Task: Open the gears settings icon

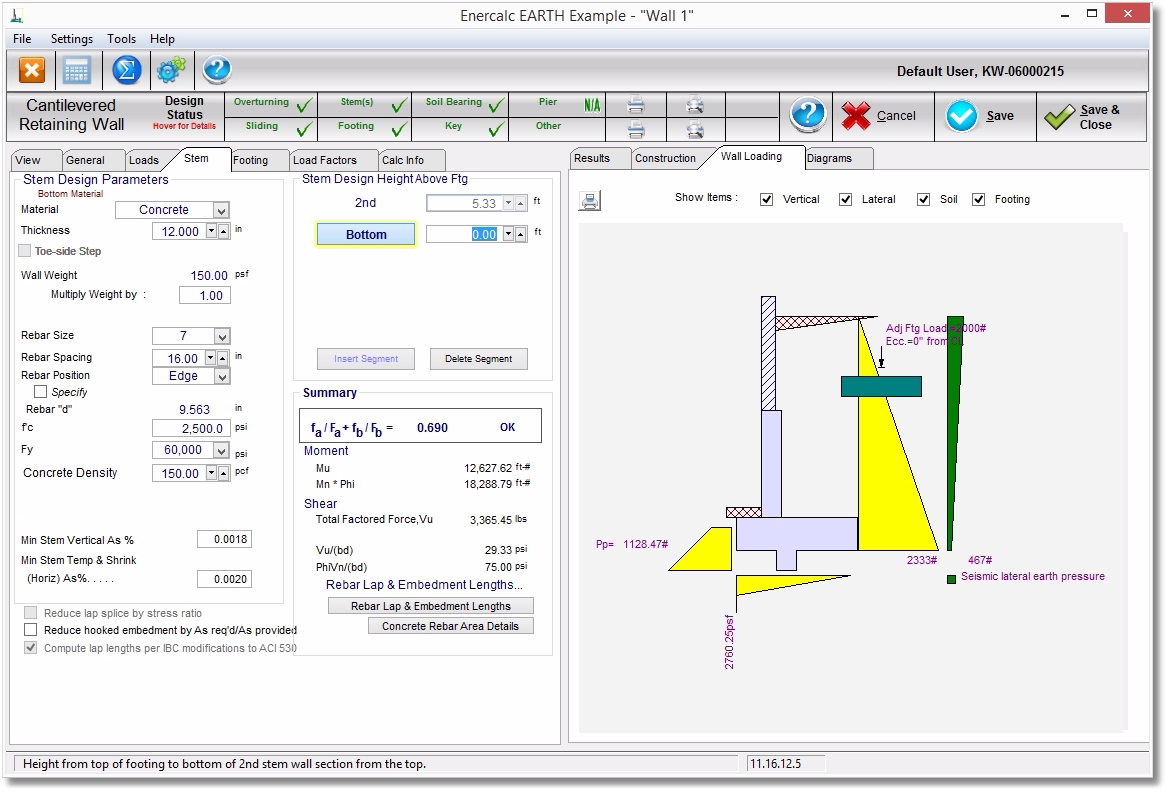Action: pos(171,70)
